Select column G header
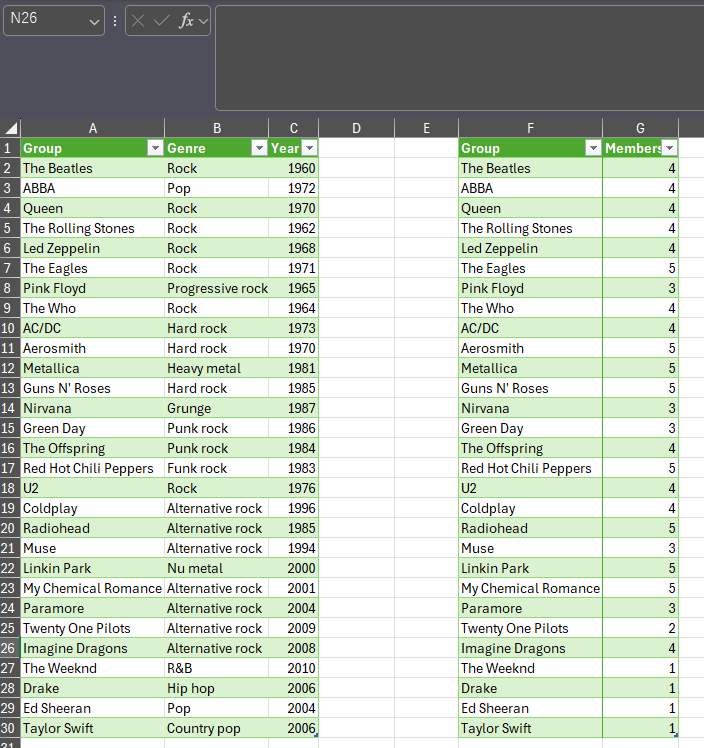The image size is (704, 748). pos(640,128)
